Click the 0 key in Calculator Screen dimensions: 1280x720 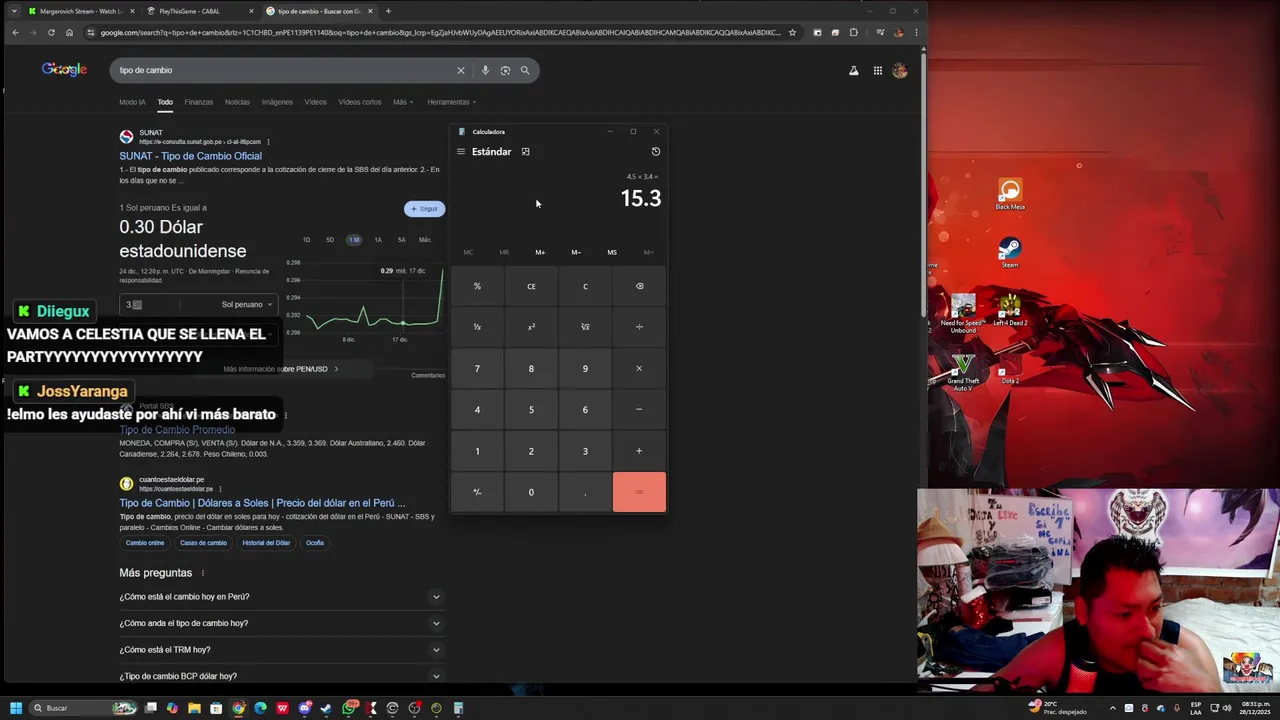tap(531, 492)
